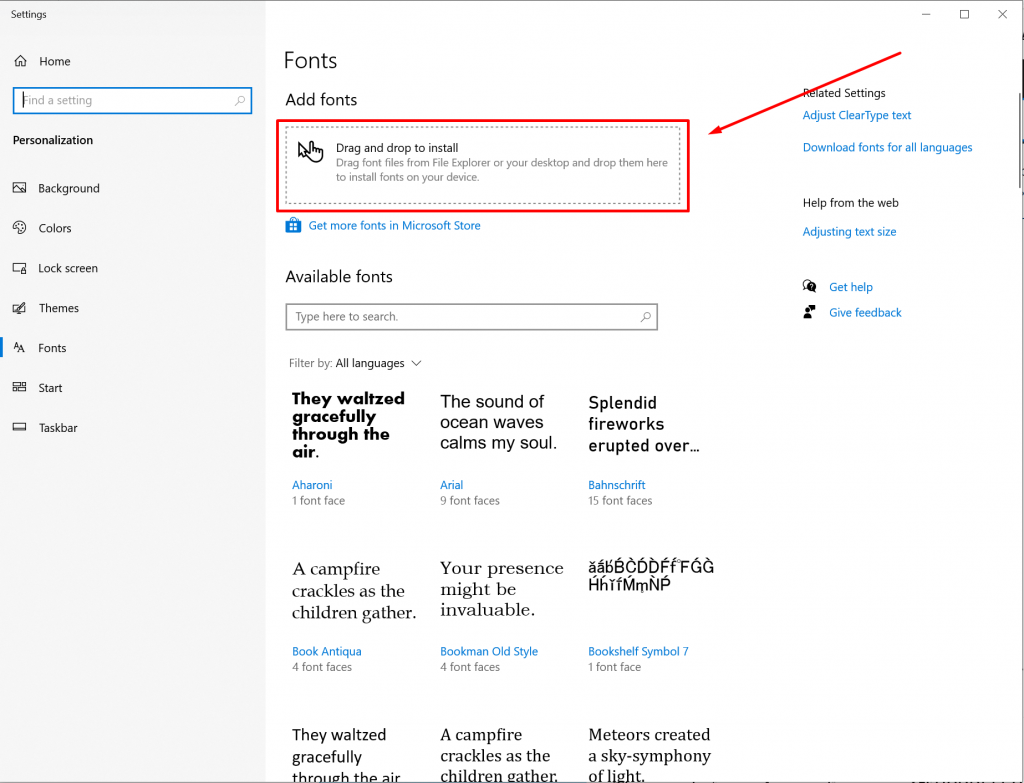Click the font search field
1024x783 pixels.
click(x=471, y=317)
